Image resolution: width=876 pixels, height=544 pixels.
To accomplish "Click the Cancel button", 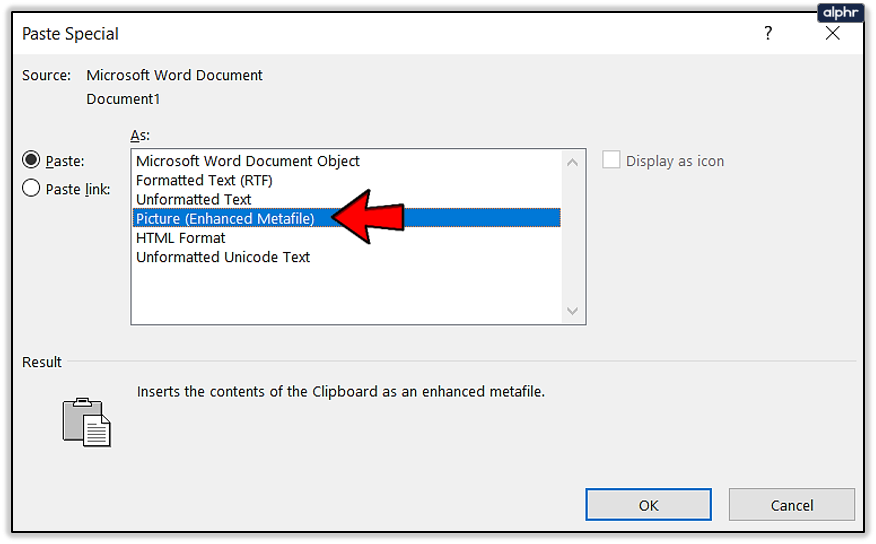I will coord(791,505).
